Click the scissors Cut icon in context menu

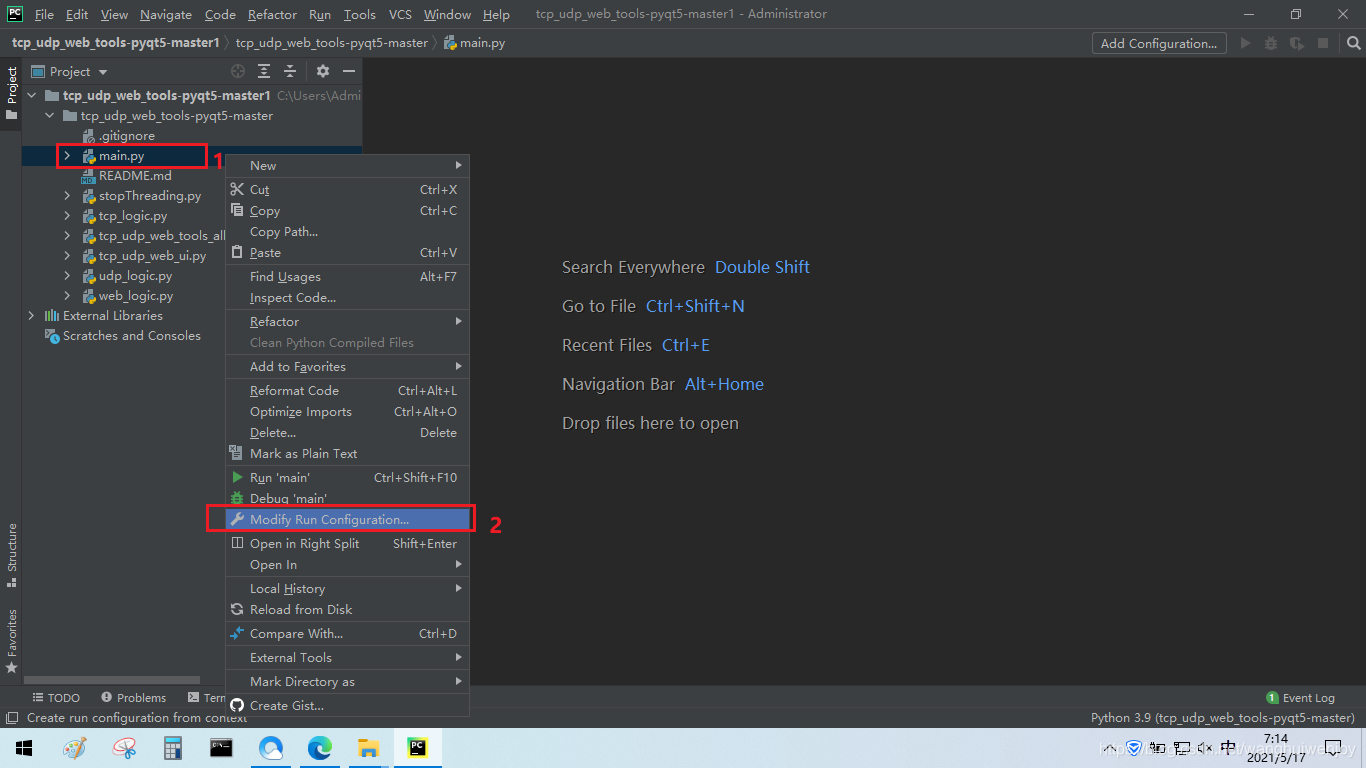(x=237, y=189)
